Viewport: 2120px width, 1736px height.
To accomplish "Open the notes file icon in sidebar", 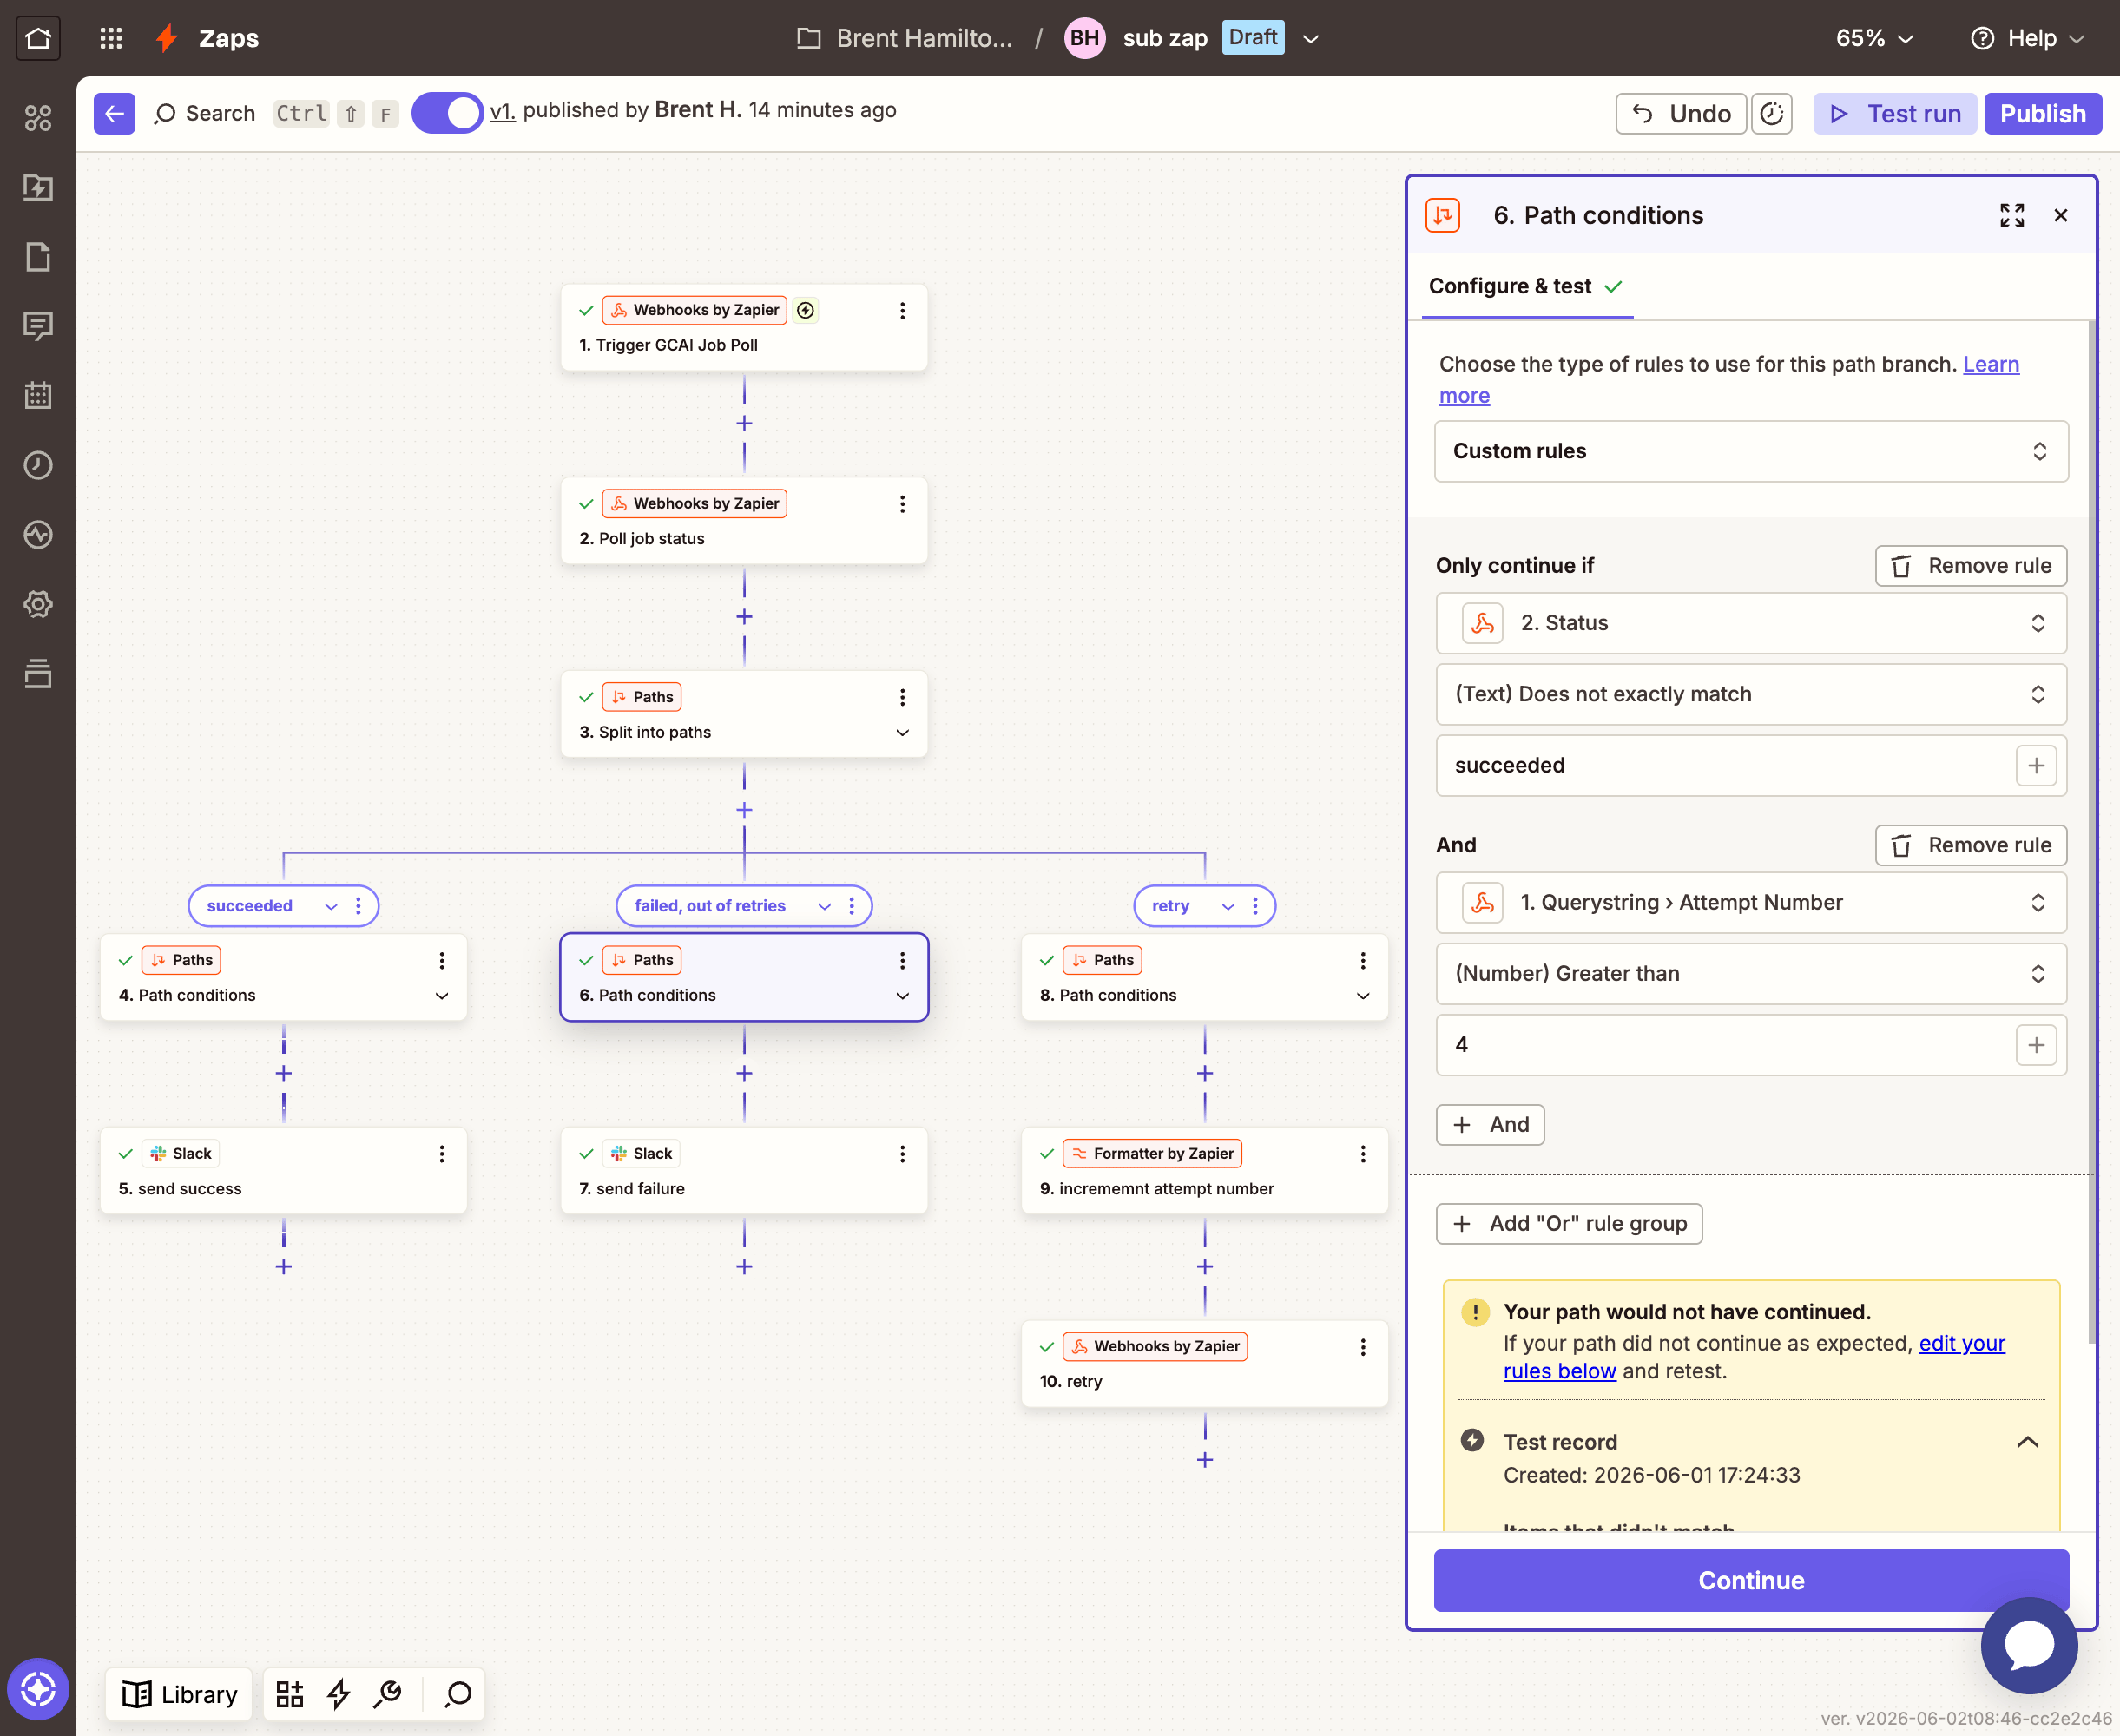I will click(x=38, y=257).
